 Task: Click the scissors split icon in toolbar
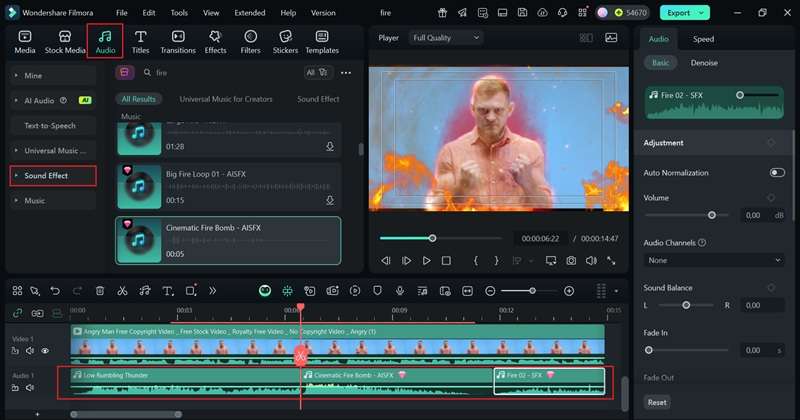click(122, 291)
